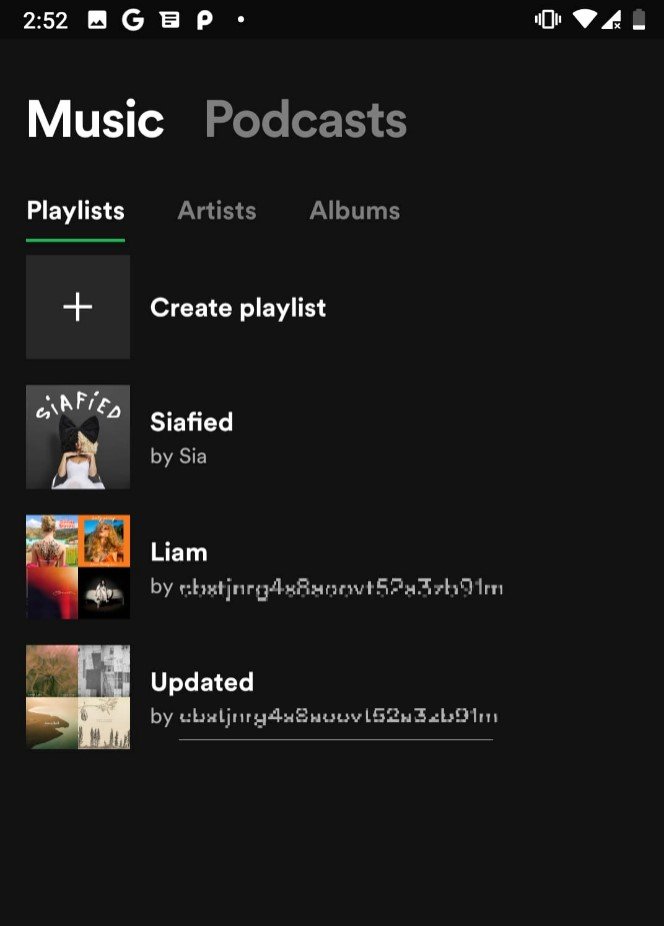Open the Albums tab
This screenshot has height=926, width=664.
click(x=354, y=211)
